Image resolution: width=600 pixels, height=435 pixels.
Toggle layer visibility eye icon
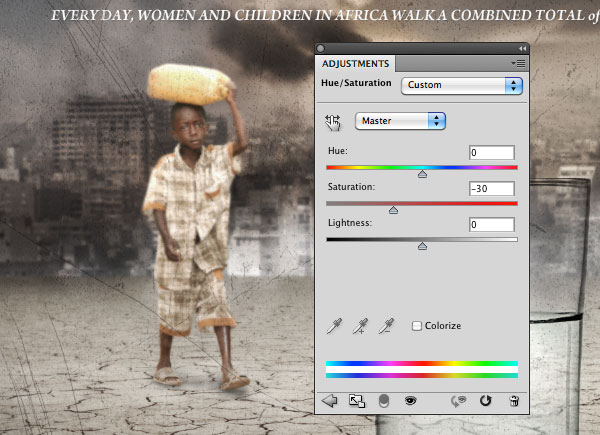click(x=411, y=401)
